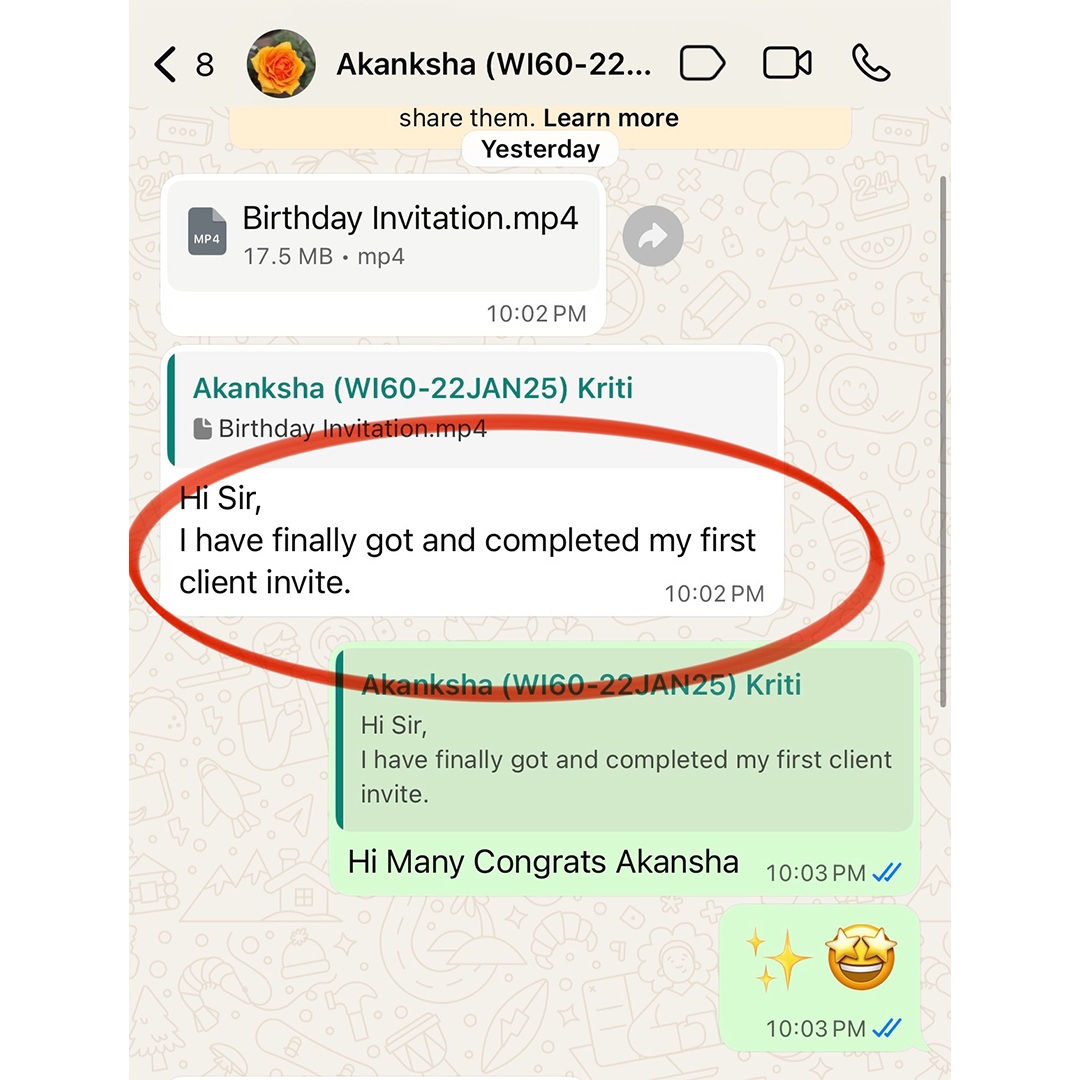Jump to quoted message in green reply
1080x1080 pixels.
click(x=624, y=738)
